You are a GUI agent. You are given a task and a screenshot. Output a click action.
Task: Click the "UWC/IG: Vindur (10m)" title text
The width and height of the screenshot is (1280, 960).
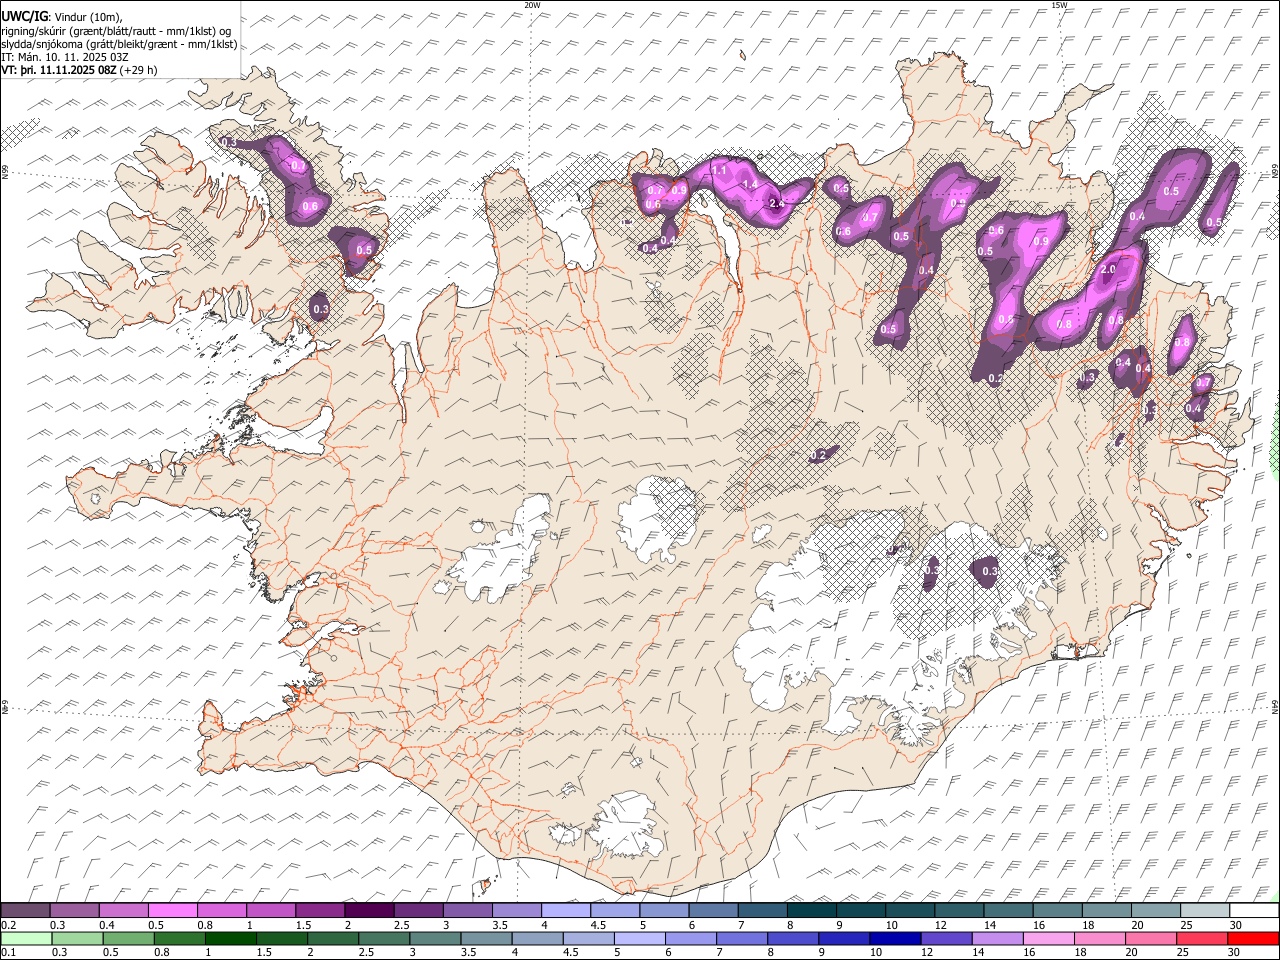click(62, 16)
